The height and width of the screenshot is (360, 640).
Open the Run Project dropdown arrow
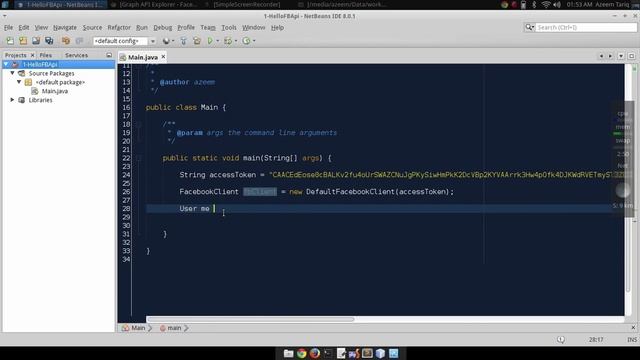coord(218,41)
